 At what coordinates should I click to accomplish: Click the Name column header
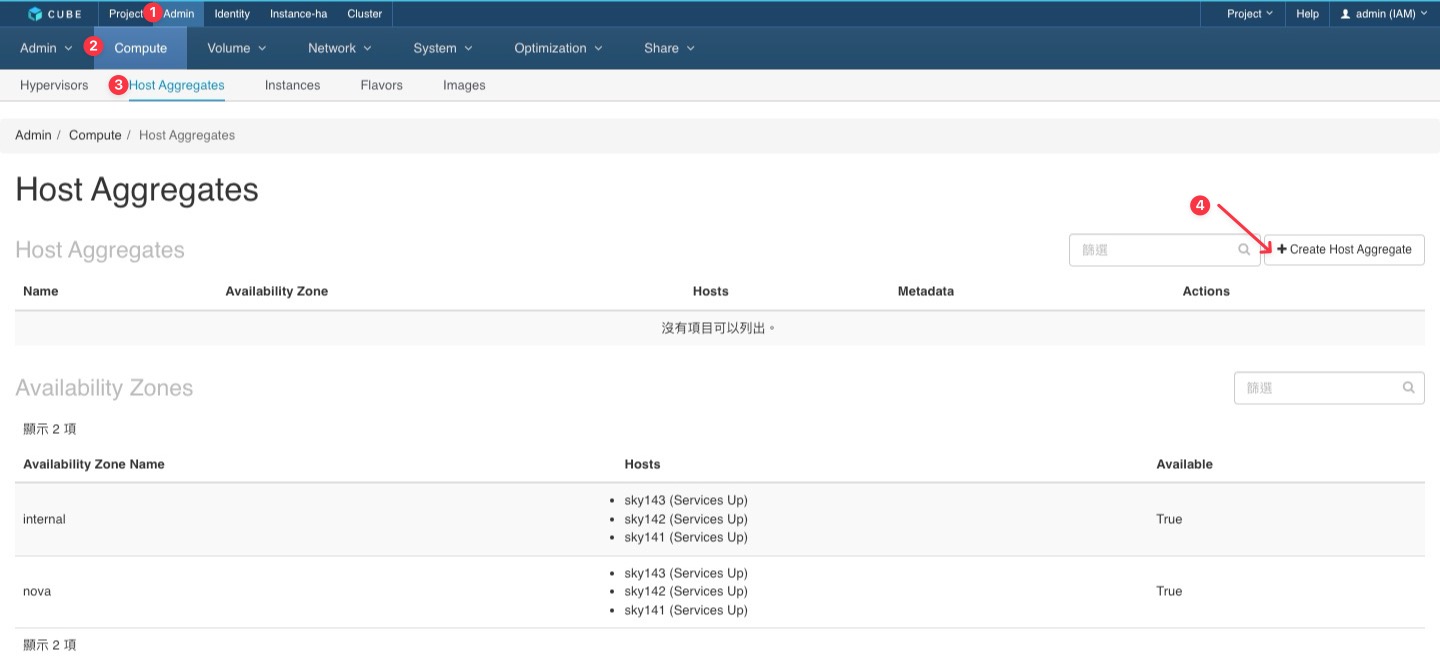[41, 291]
